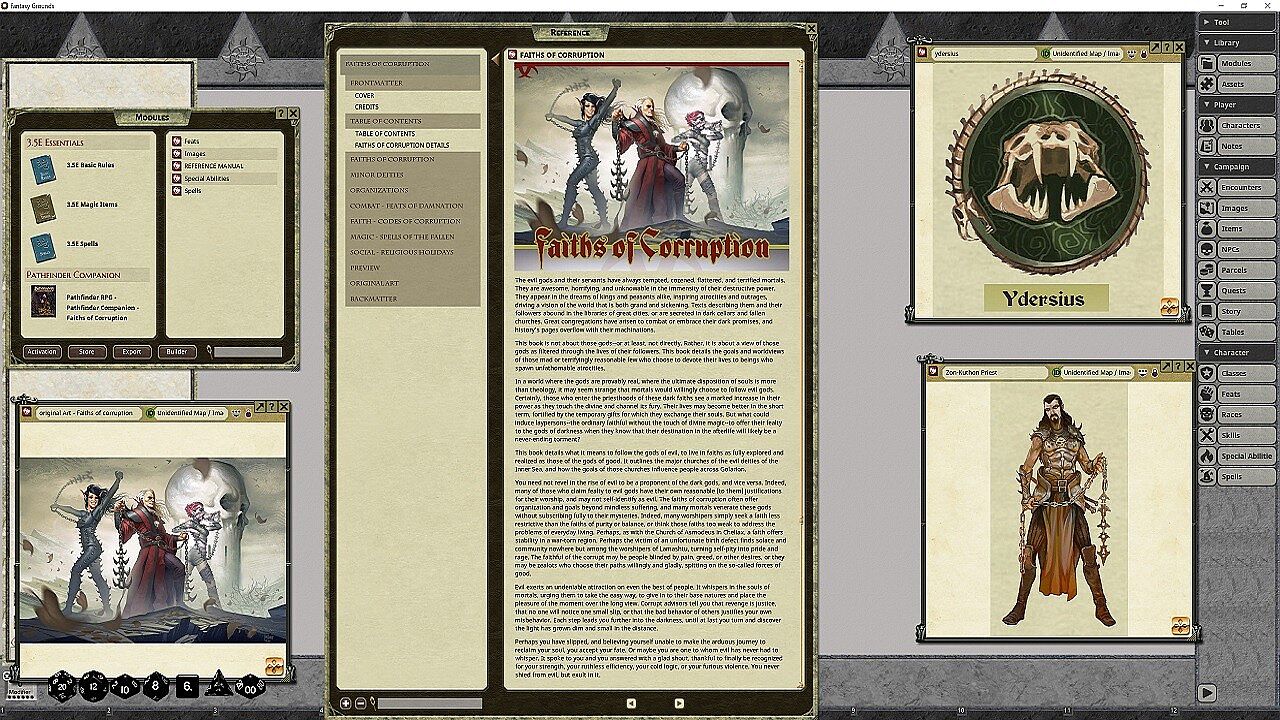Image resolution: width=1280 pixels, height=720 pixels.
Task: Pick the d6 die from the dice tray
Action: click(187, 687)
